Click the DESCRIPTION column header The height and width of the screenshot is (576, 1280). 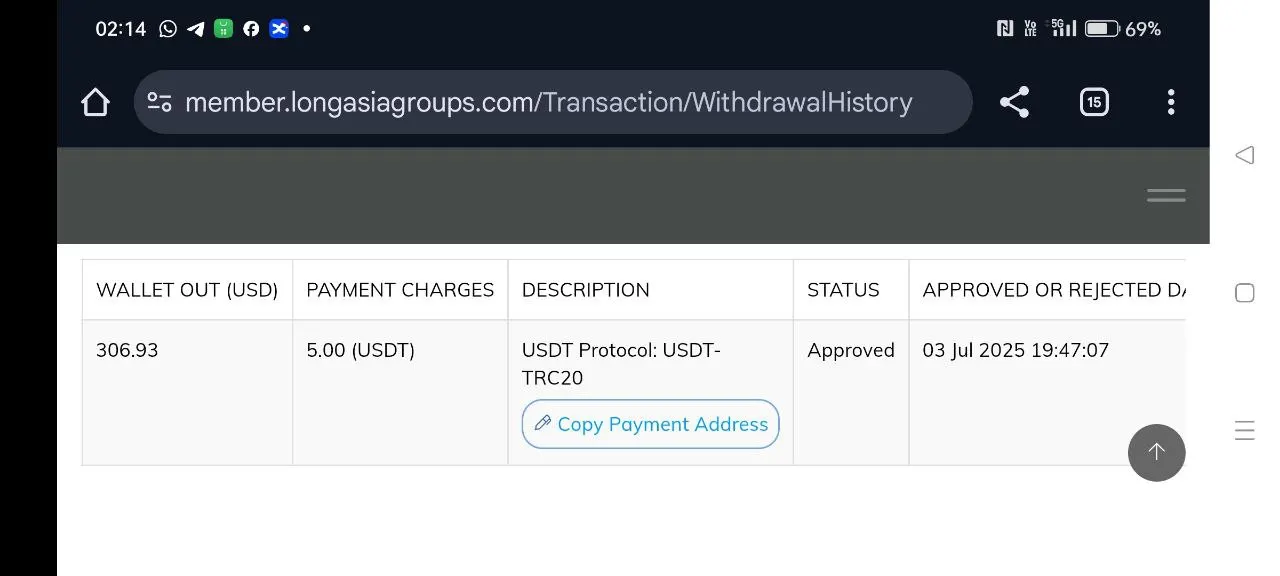pos(586,290)
